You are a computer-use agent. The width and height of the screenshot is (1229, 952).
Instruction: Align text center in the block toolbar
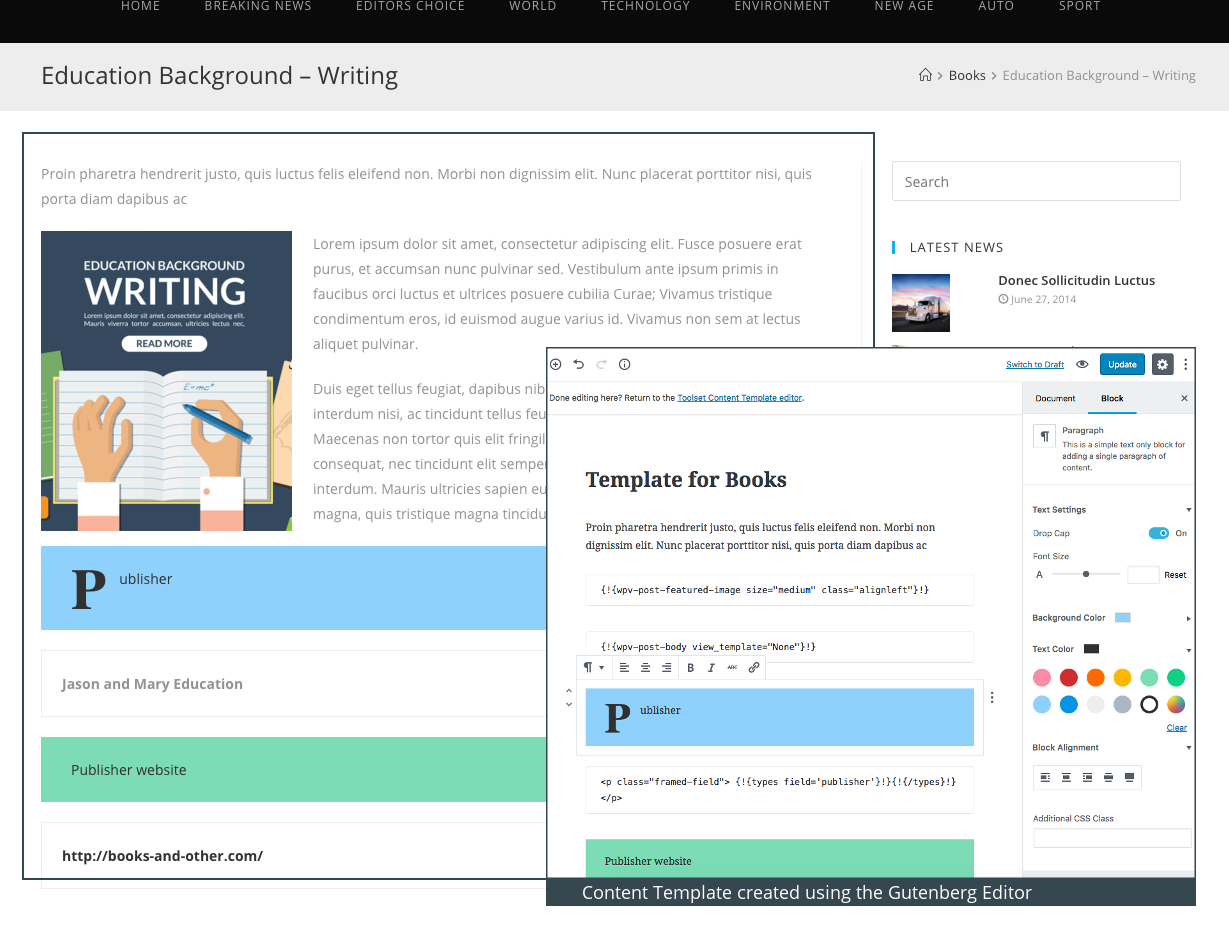tap(645, 667)
